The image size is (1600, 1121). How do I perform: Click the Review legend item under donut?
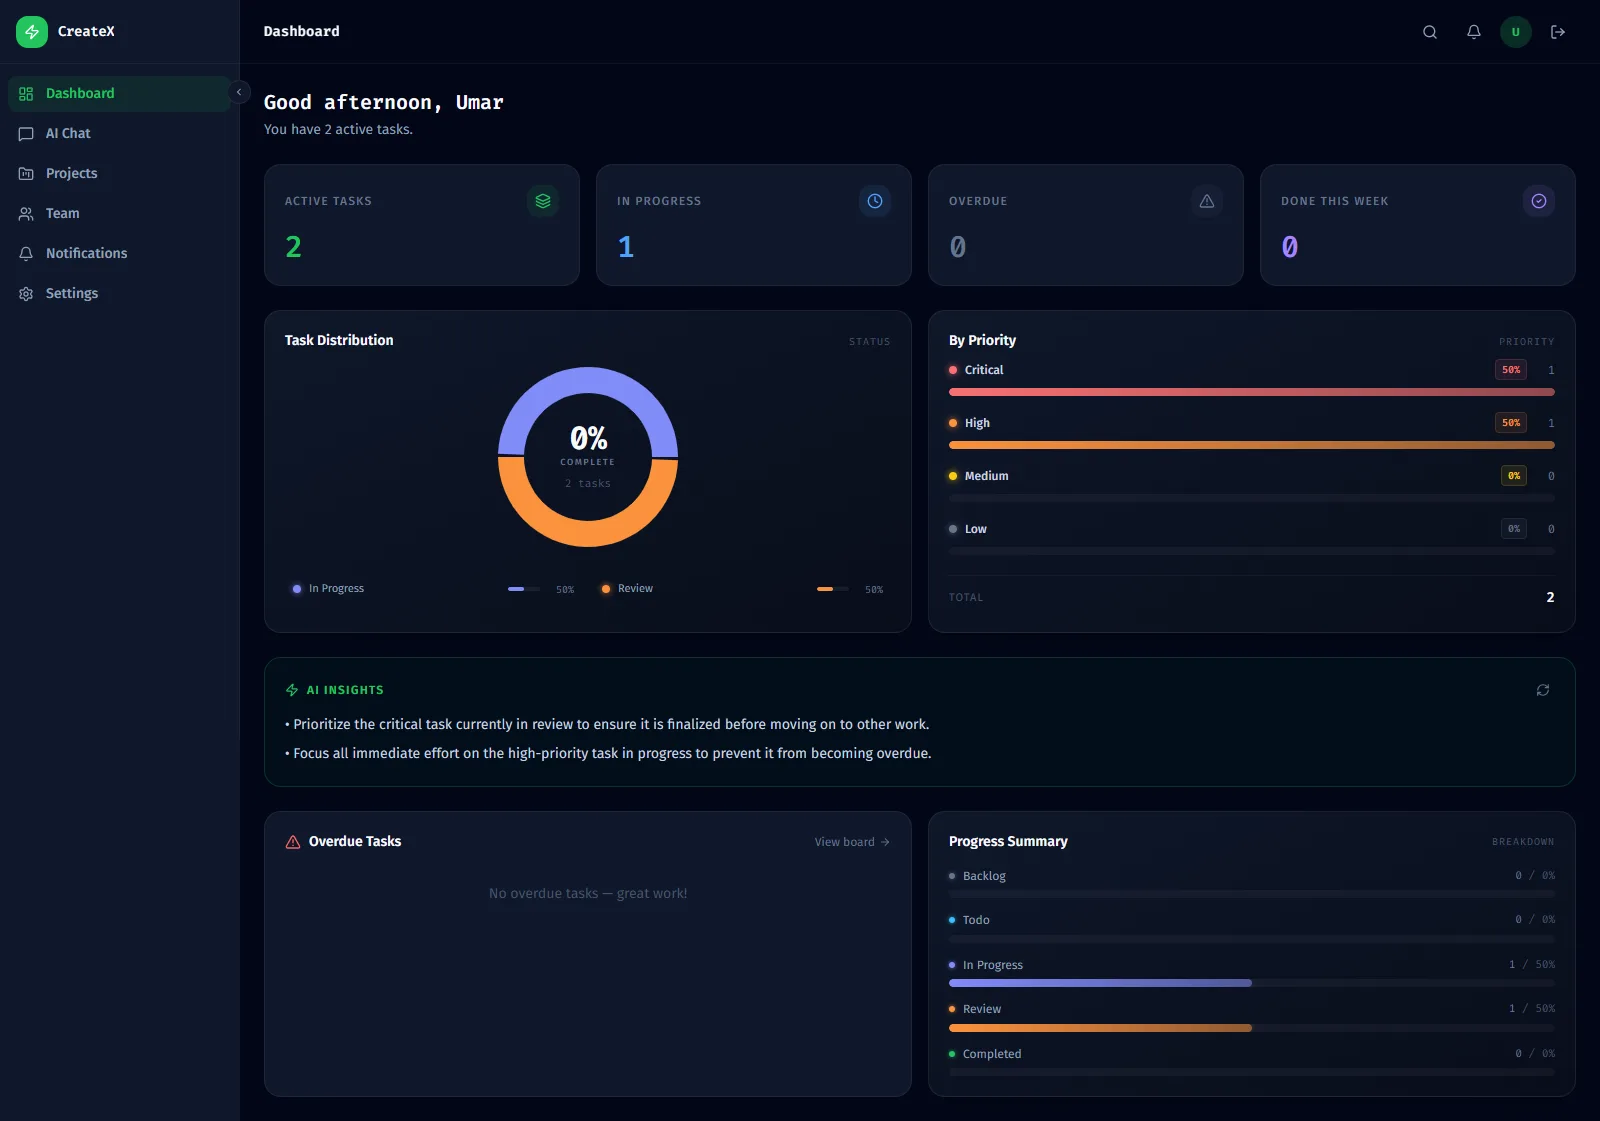(742, 589)
